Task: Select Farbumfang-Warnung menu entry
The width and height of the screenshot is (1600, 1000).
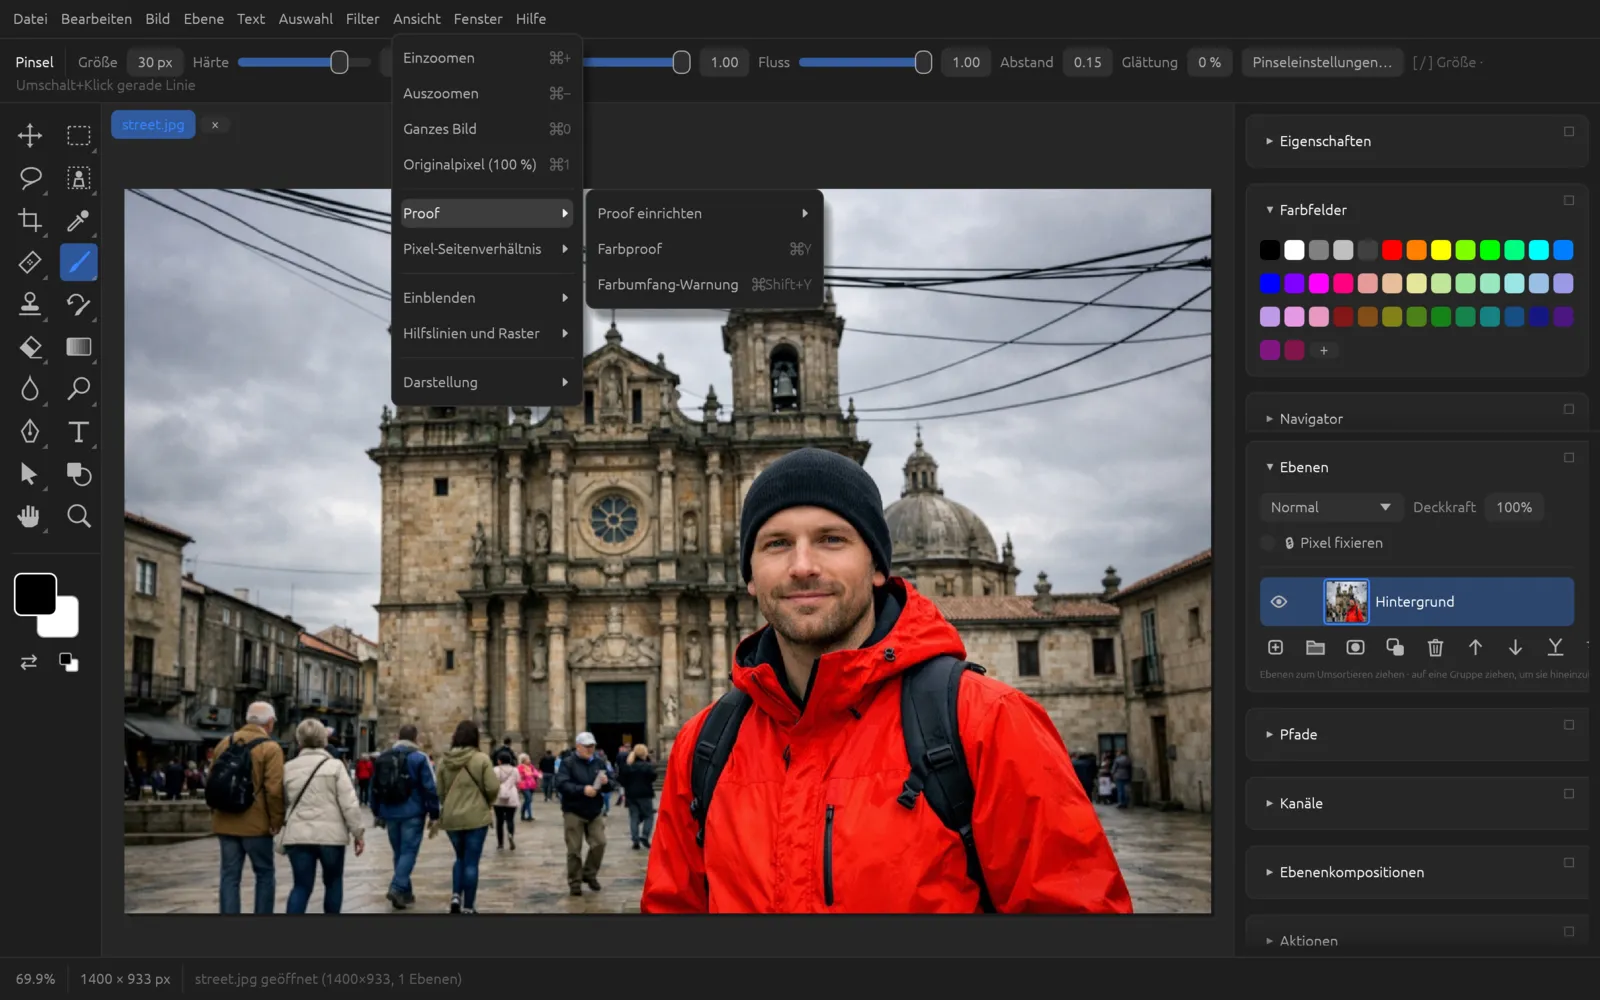Action: tap(704, 285)
